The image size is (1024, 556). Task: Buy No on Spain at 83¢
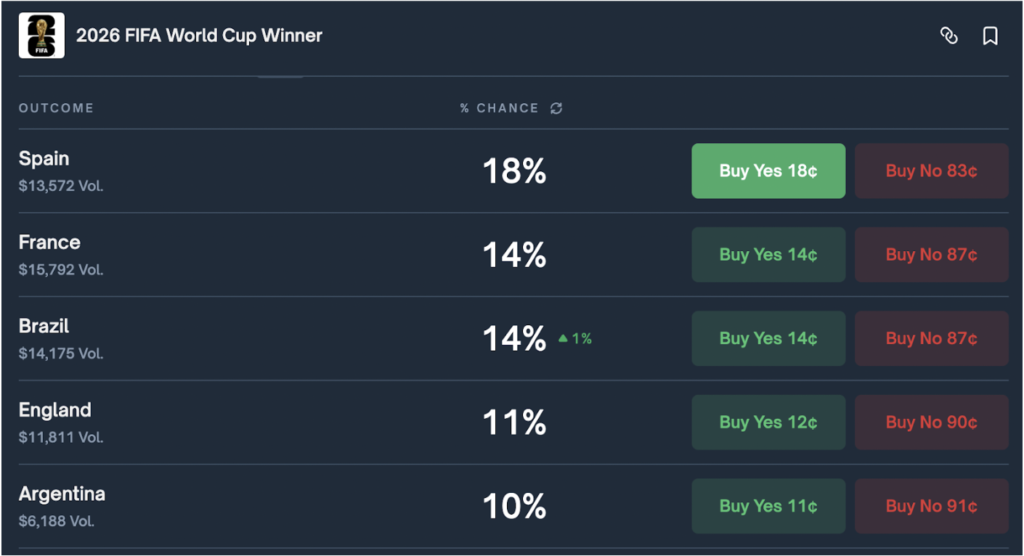(931, 171)
